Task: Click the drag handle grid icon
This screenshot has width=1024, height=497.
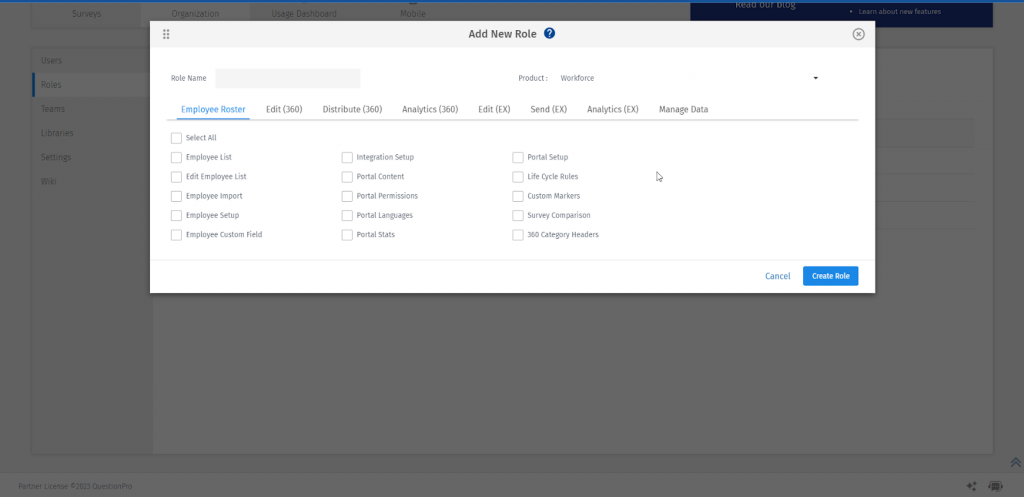Action: click(x=166, y=34)
